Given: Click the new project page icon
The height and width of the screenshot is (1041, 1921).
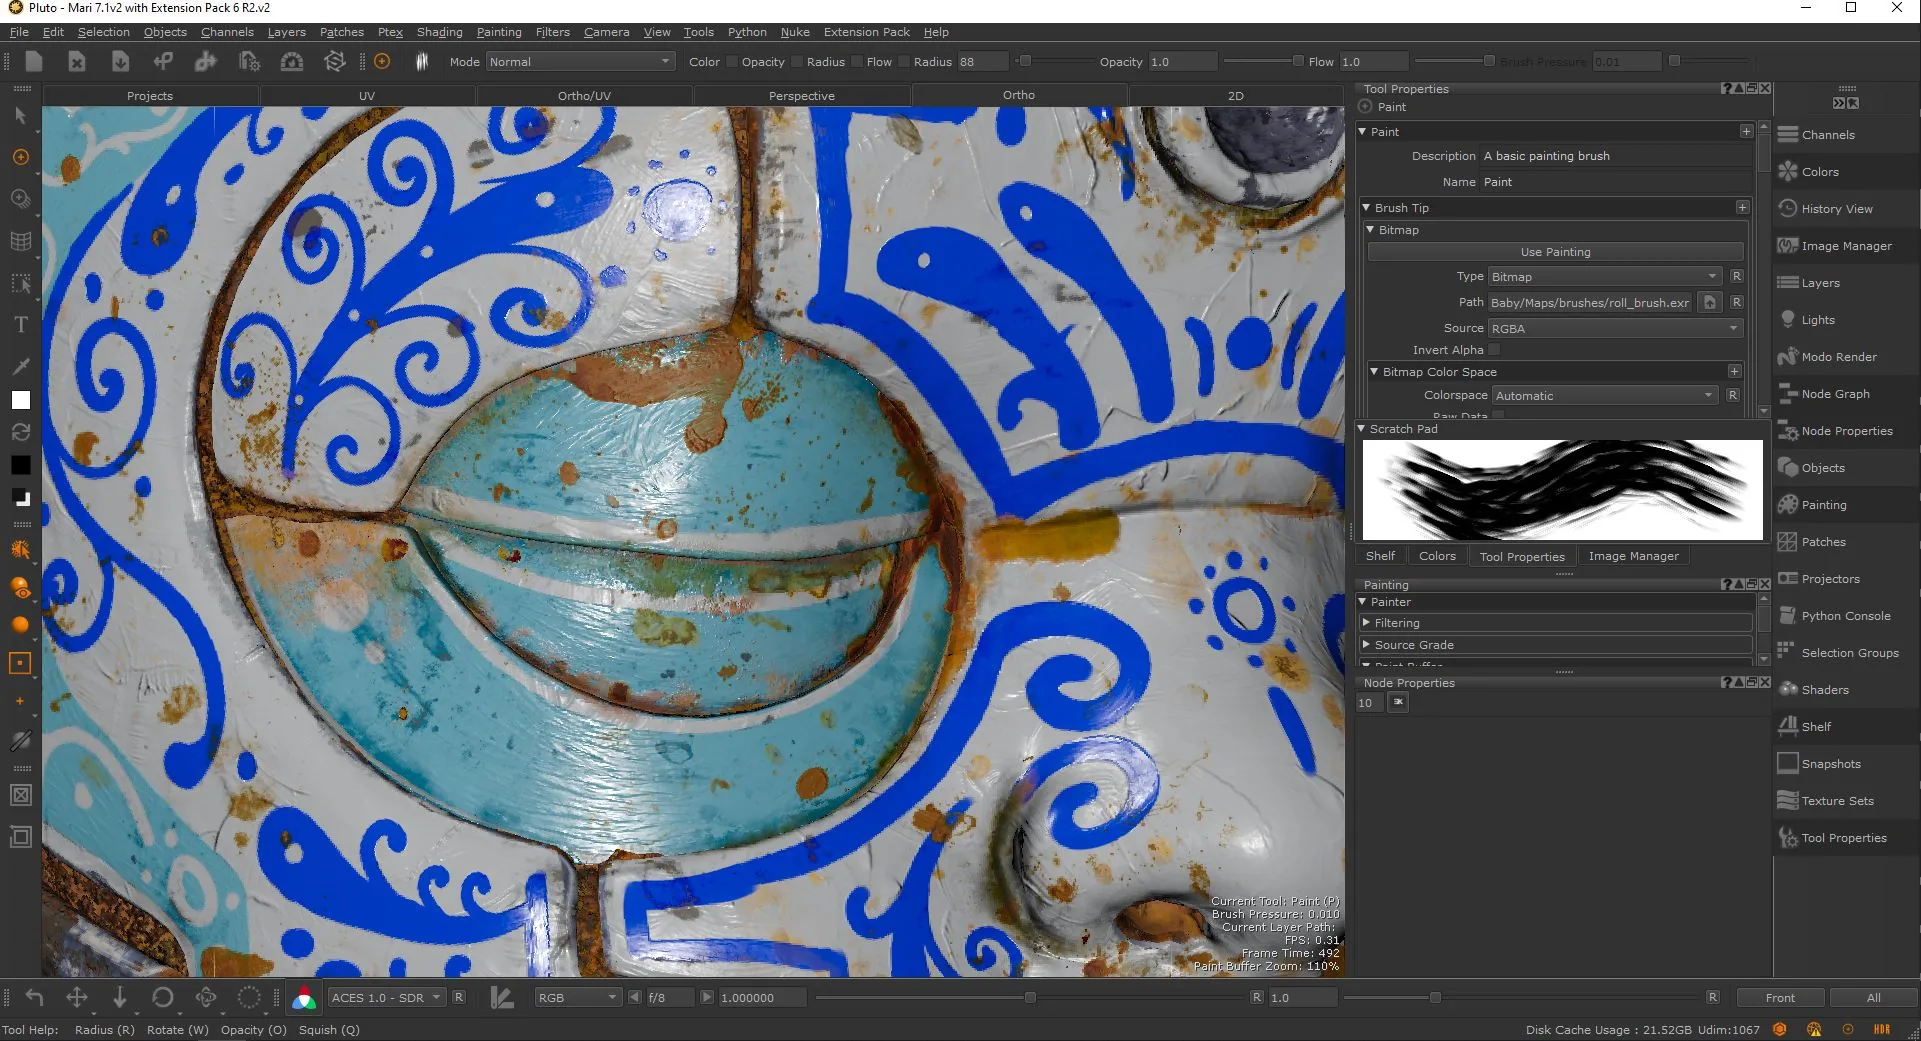Looking at the screenshot, I should point(33,62).
